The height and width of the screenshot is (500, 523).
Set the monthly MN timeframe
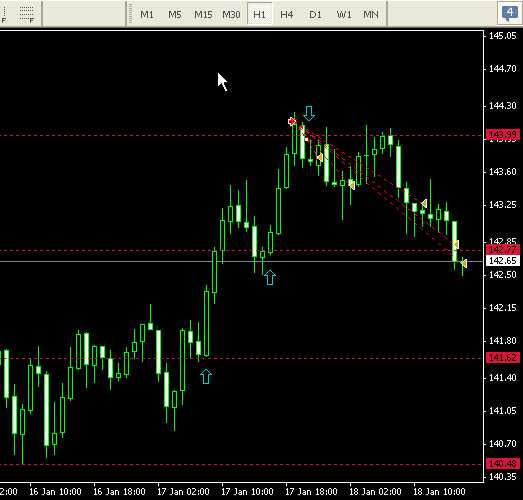pos(371,15)
